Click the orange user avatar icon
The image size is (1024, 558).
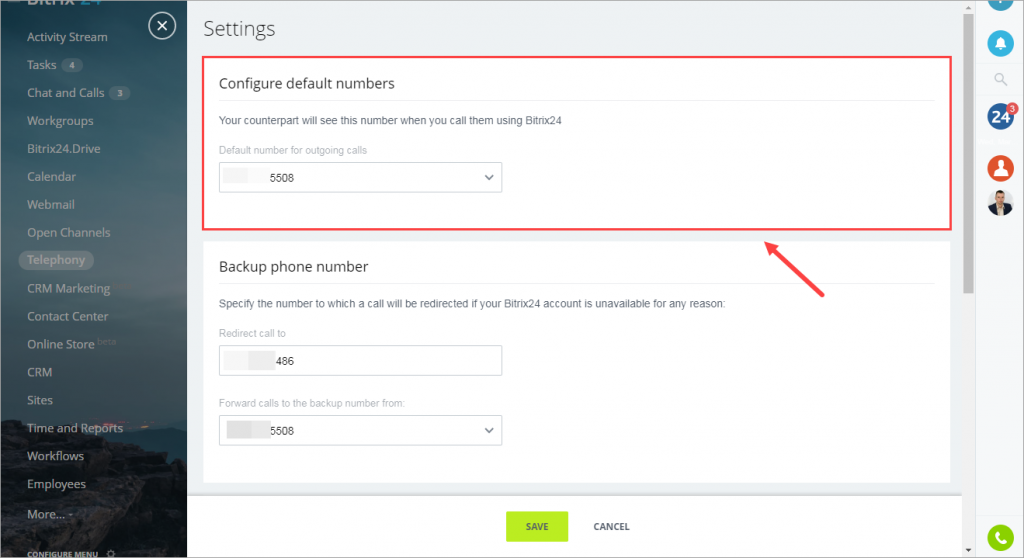click(x=1000, y=168)
